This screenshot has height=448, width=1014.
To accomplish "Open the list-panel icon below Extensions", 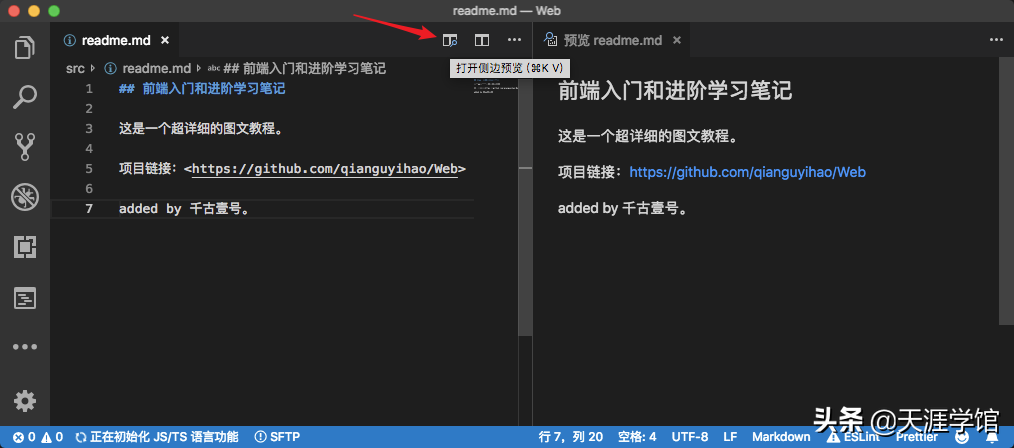I will click(x=25, y=297).
